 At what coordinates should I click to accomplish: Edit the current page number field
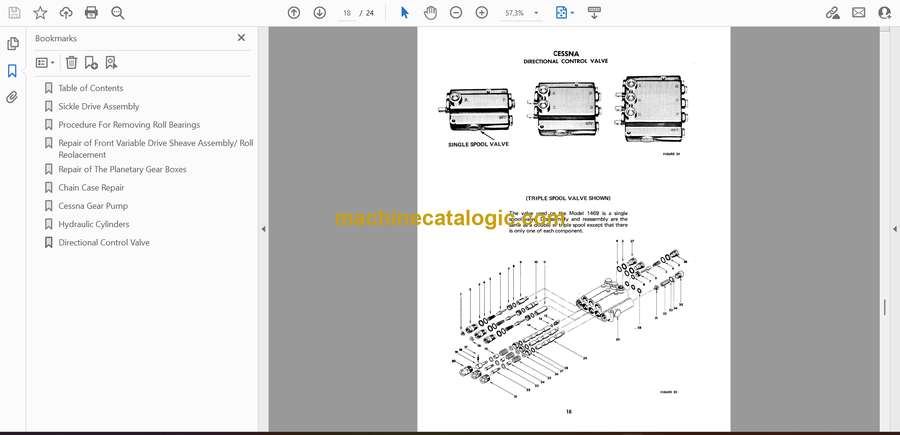click(x=347, y=13)
